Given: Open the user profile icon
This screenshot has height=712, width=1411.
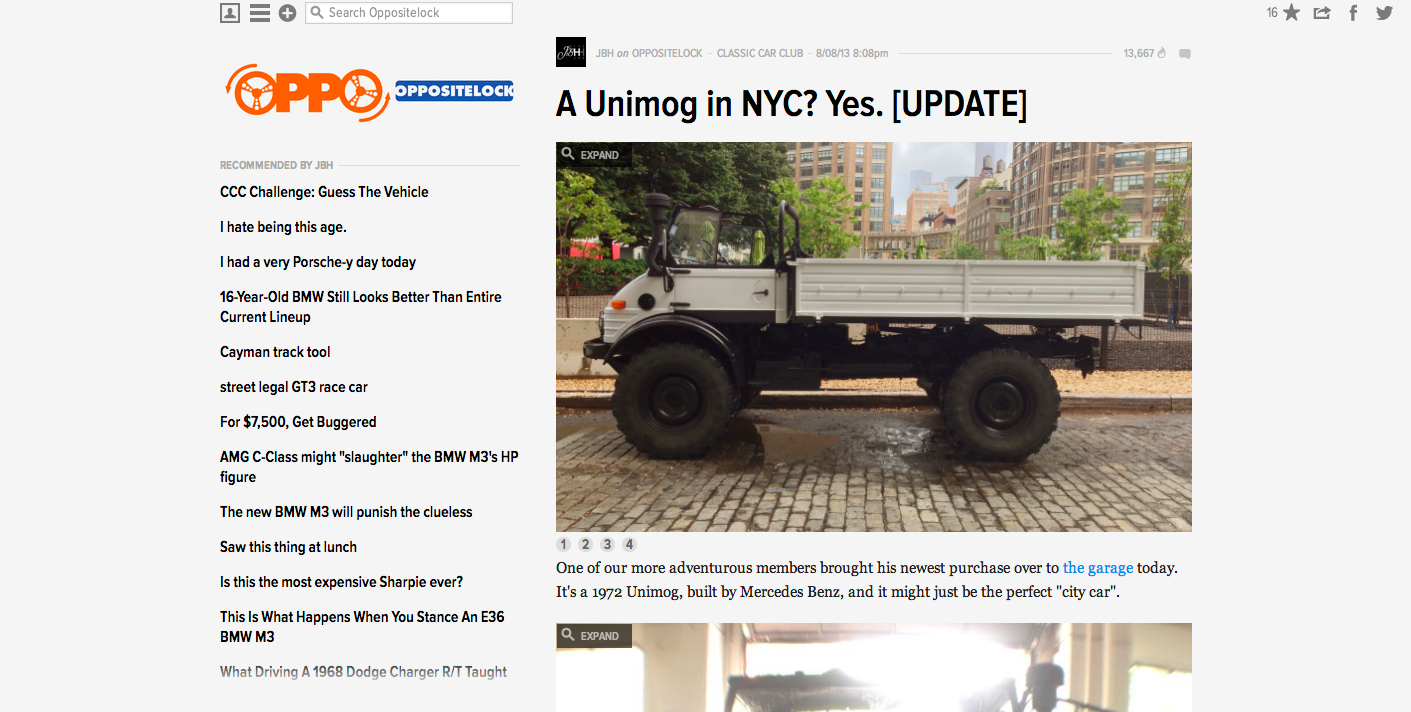Looking at the screenshot, I should tap(230, 13).
